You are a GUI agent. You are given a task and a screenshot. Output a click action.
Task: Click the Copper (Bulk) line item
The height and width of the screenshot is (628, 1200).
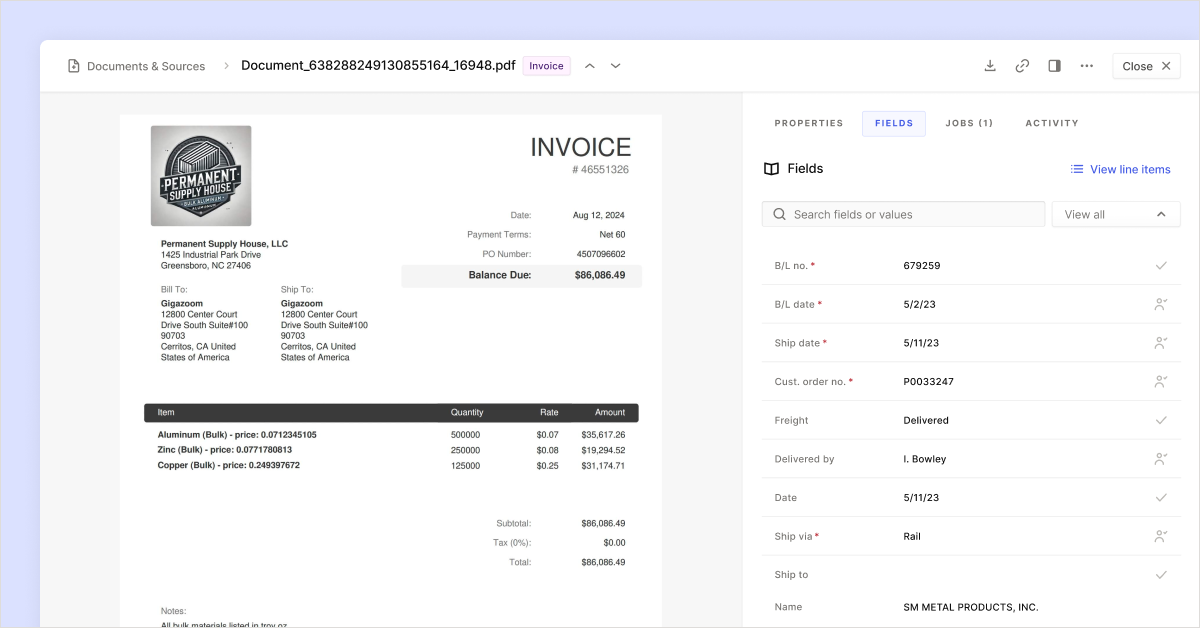click(x=229, y=465)
